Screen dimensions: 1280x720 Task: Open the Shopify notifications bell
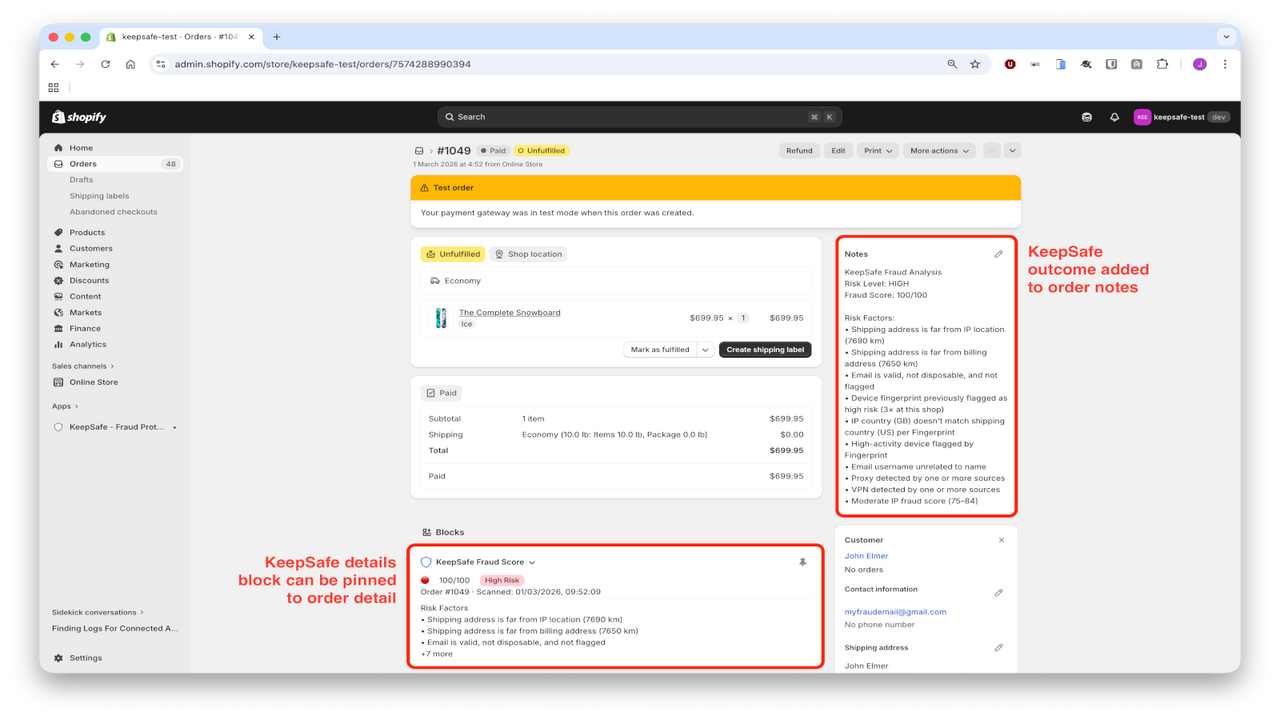click(1114, 117)
